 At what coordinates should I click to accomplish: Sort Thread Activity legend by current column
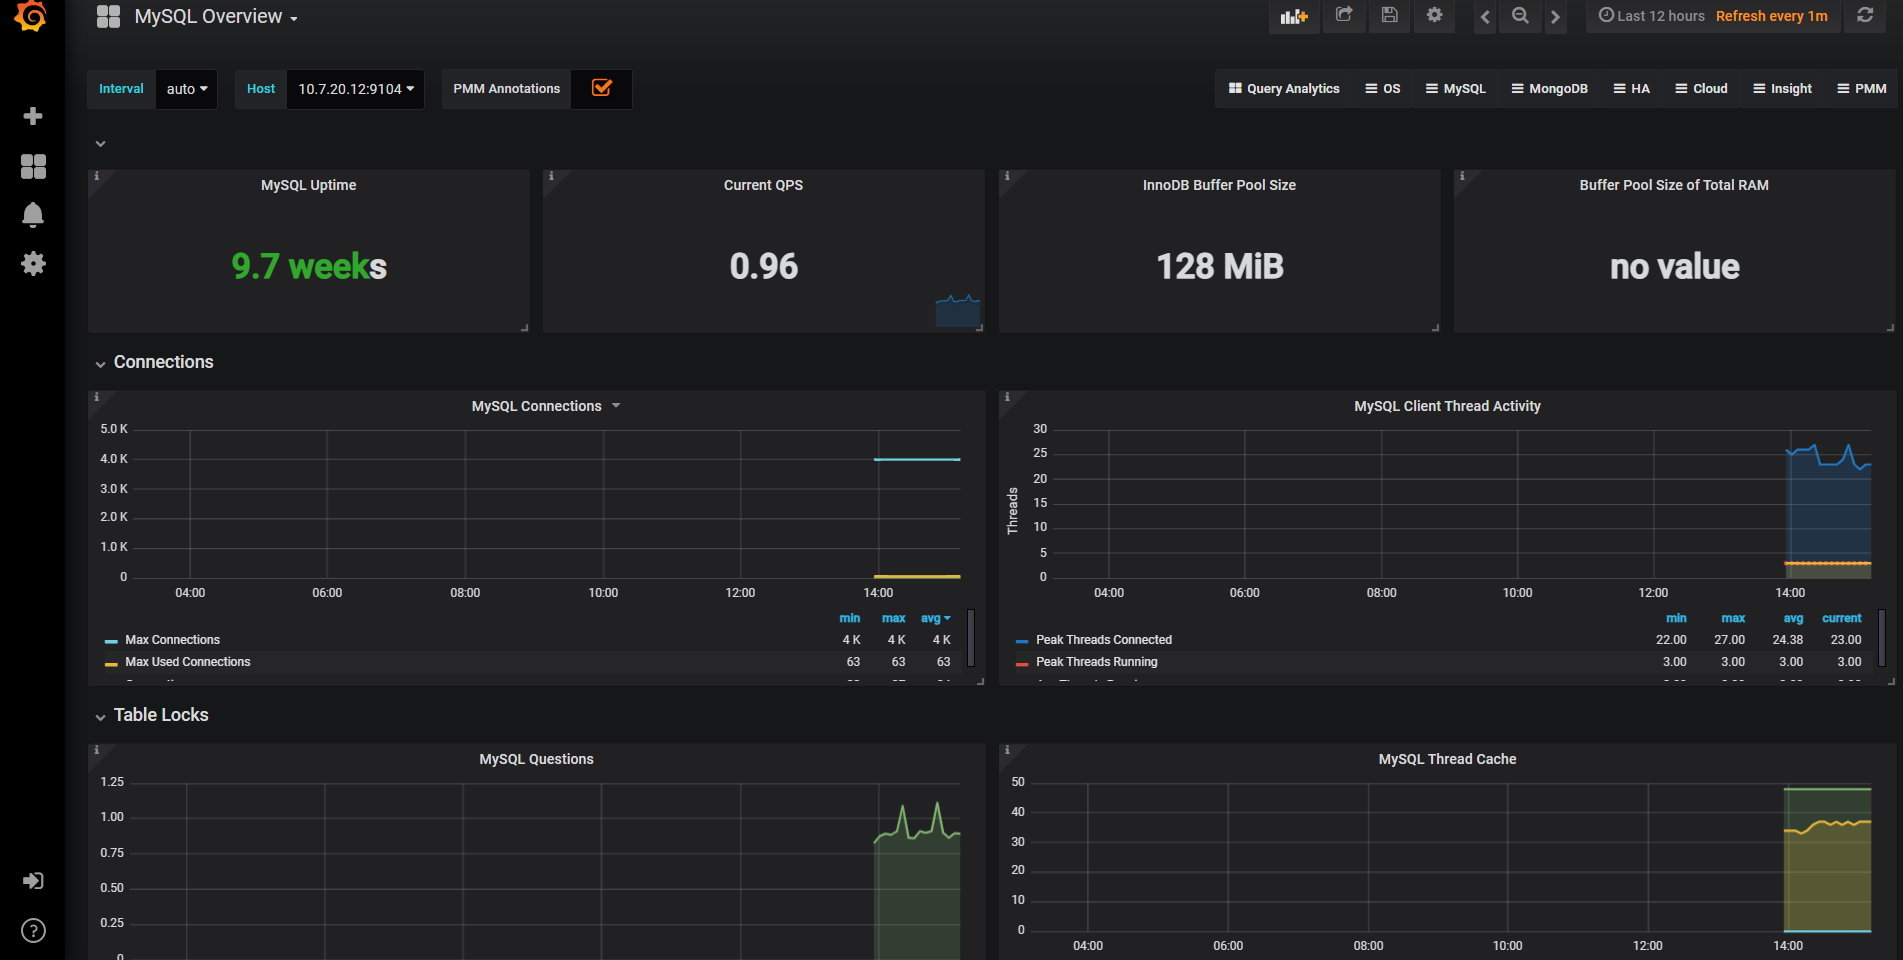point(1841,618)
